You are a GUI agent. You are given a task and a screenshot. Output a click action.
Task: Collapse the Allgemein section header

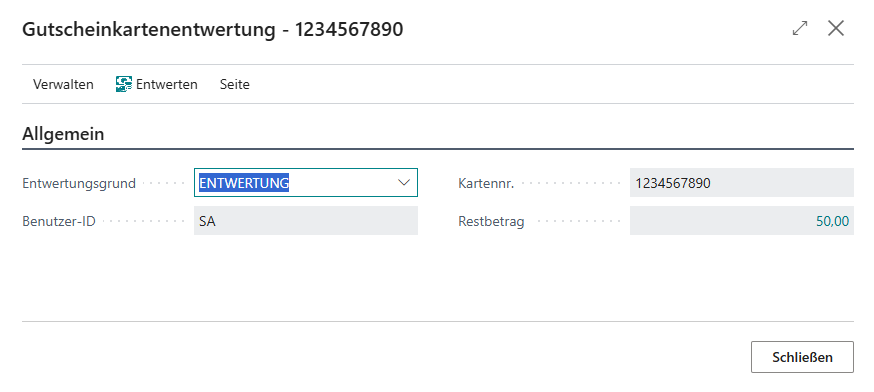pos(63,134)
